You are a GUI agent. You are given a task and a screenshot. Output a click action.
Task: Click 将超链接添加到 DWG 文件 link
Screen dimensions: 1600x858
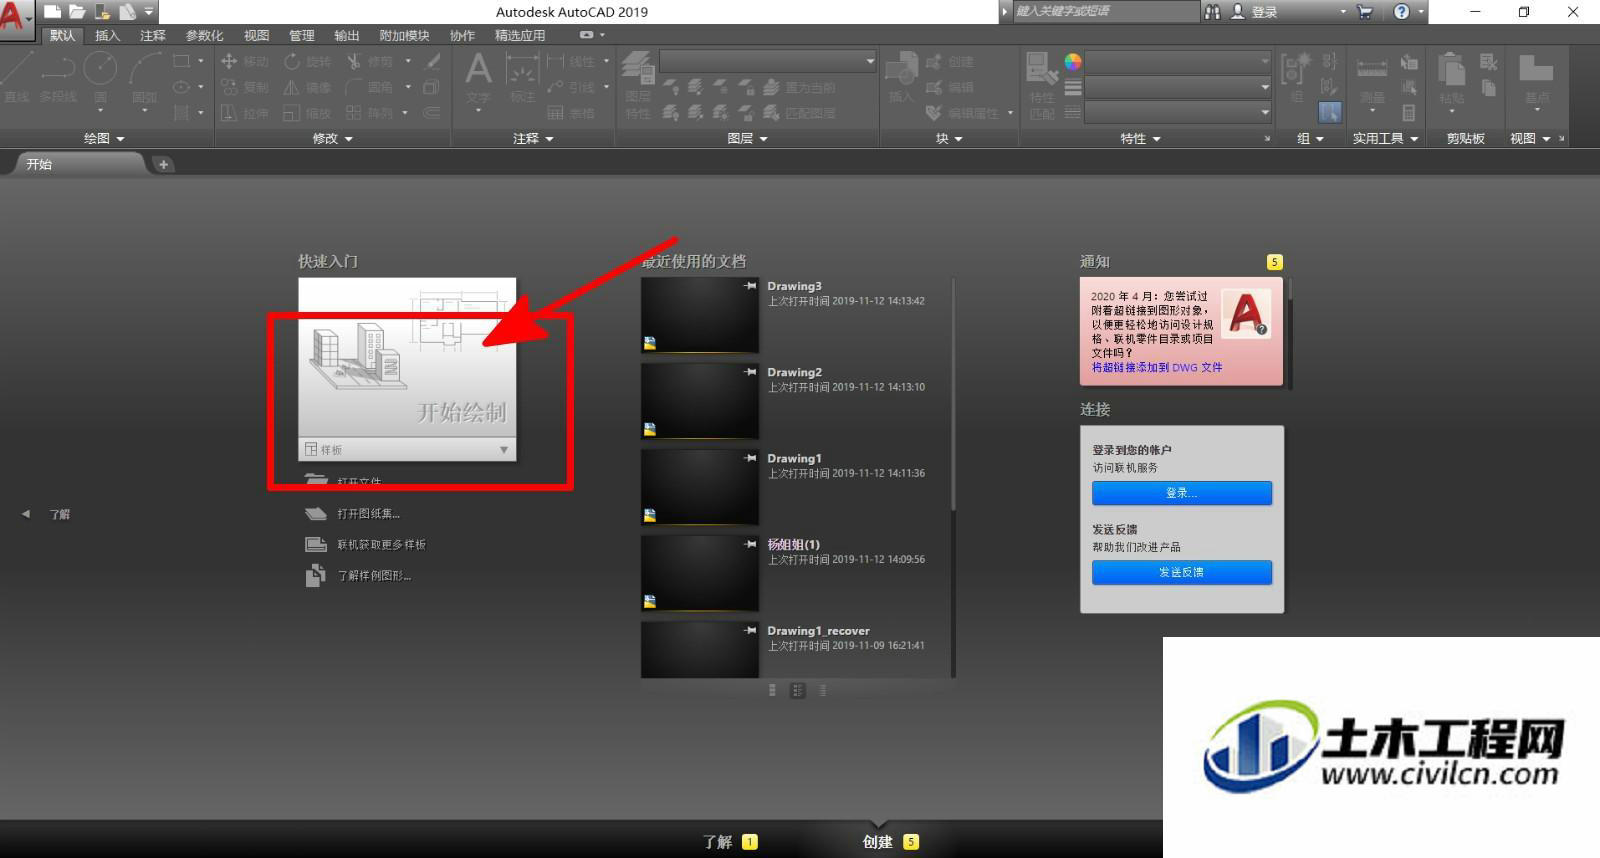pos(1156,367)
